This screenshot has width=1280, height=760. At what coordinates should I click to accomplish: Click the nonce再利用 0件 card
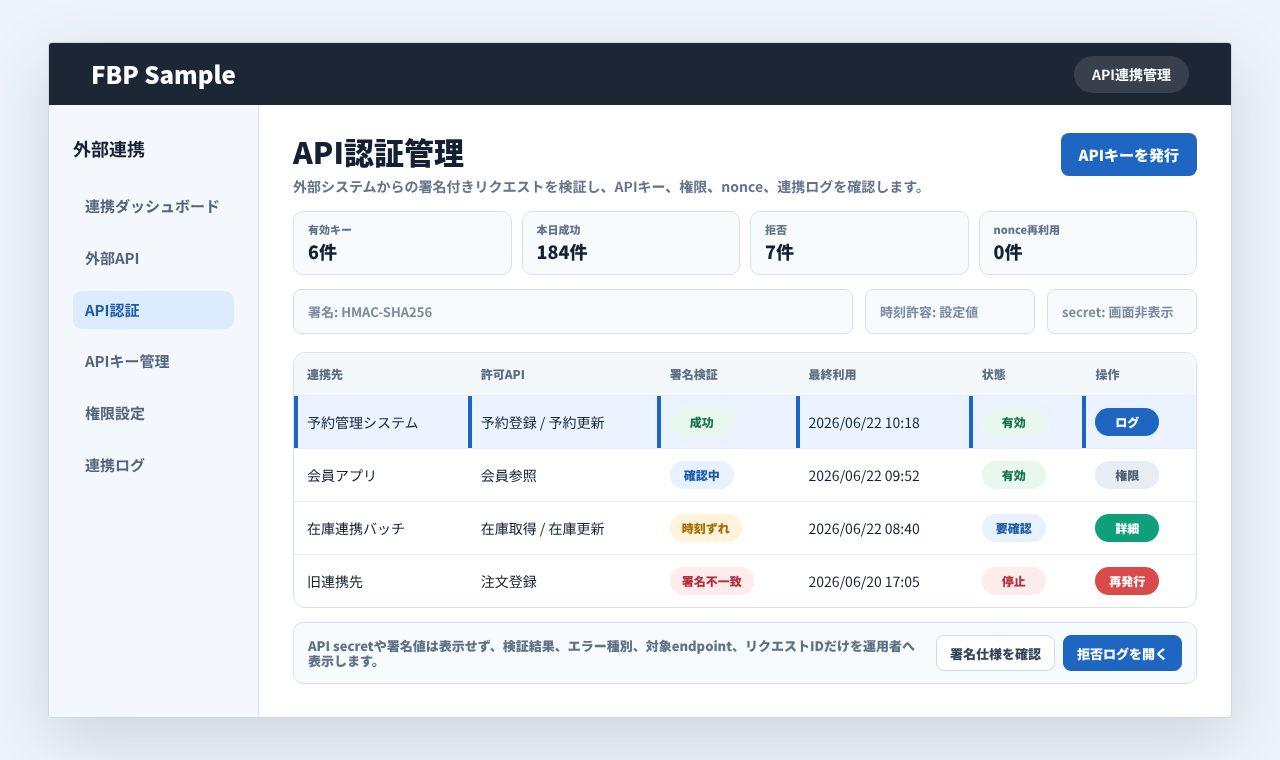(1088, 243)
